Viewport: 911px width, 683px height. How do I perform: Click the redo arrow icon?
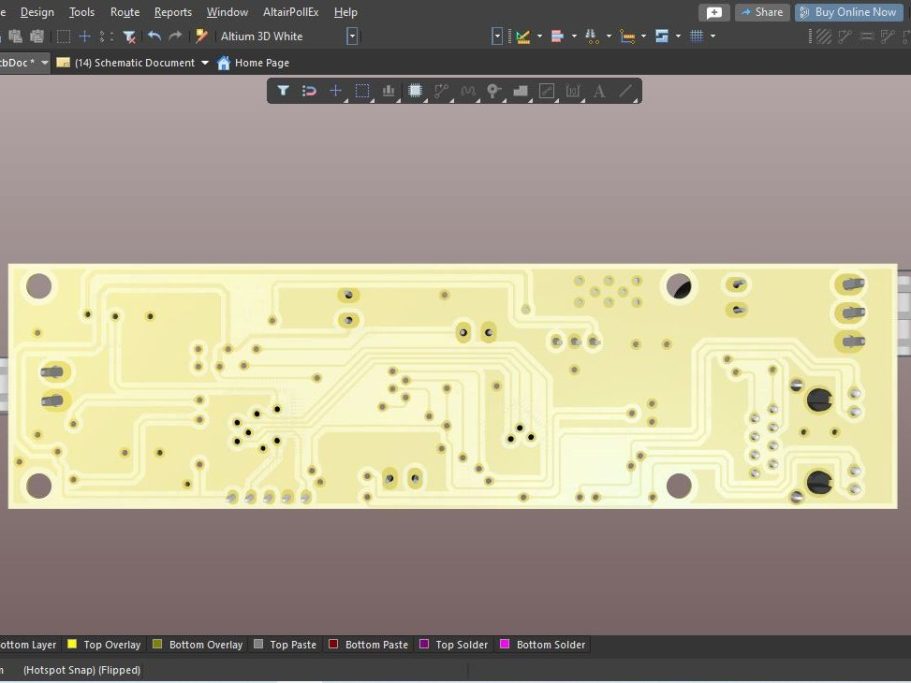pos(175,36)
